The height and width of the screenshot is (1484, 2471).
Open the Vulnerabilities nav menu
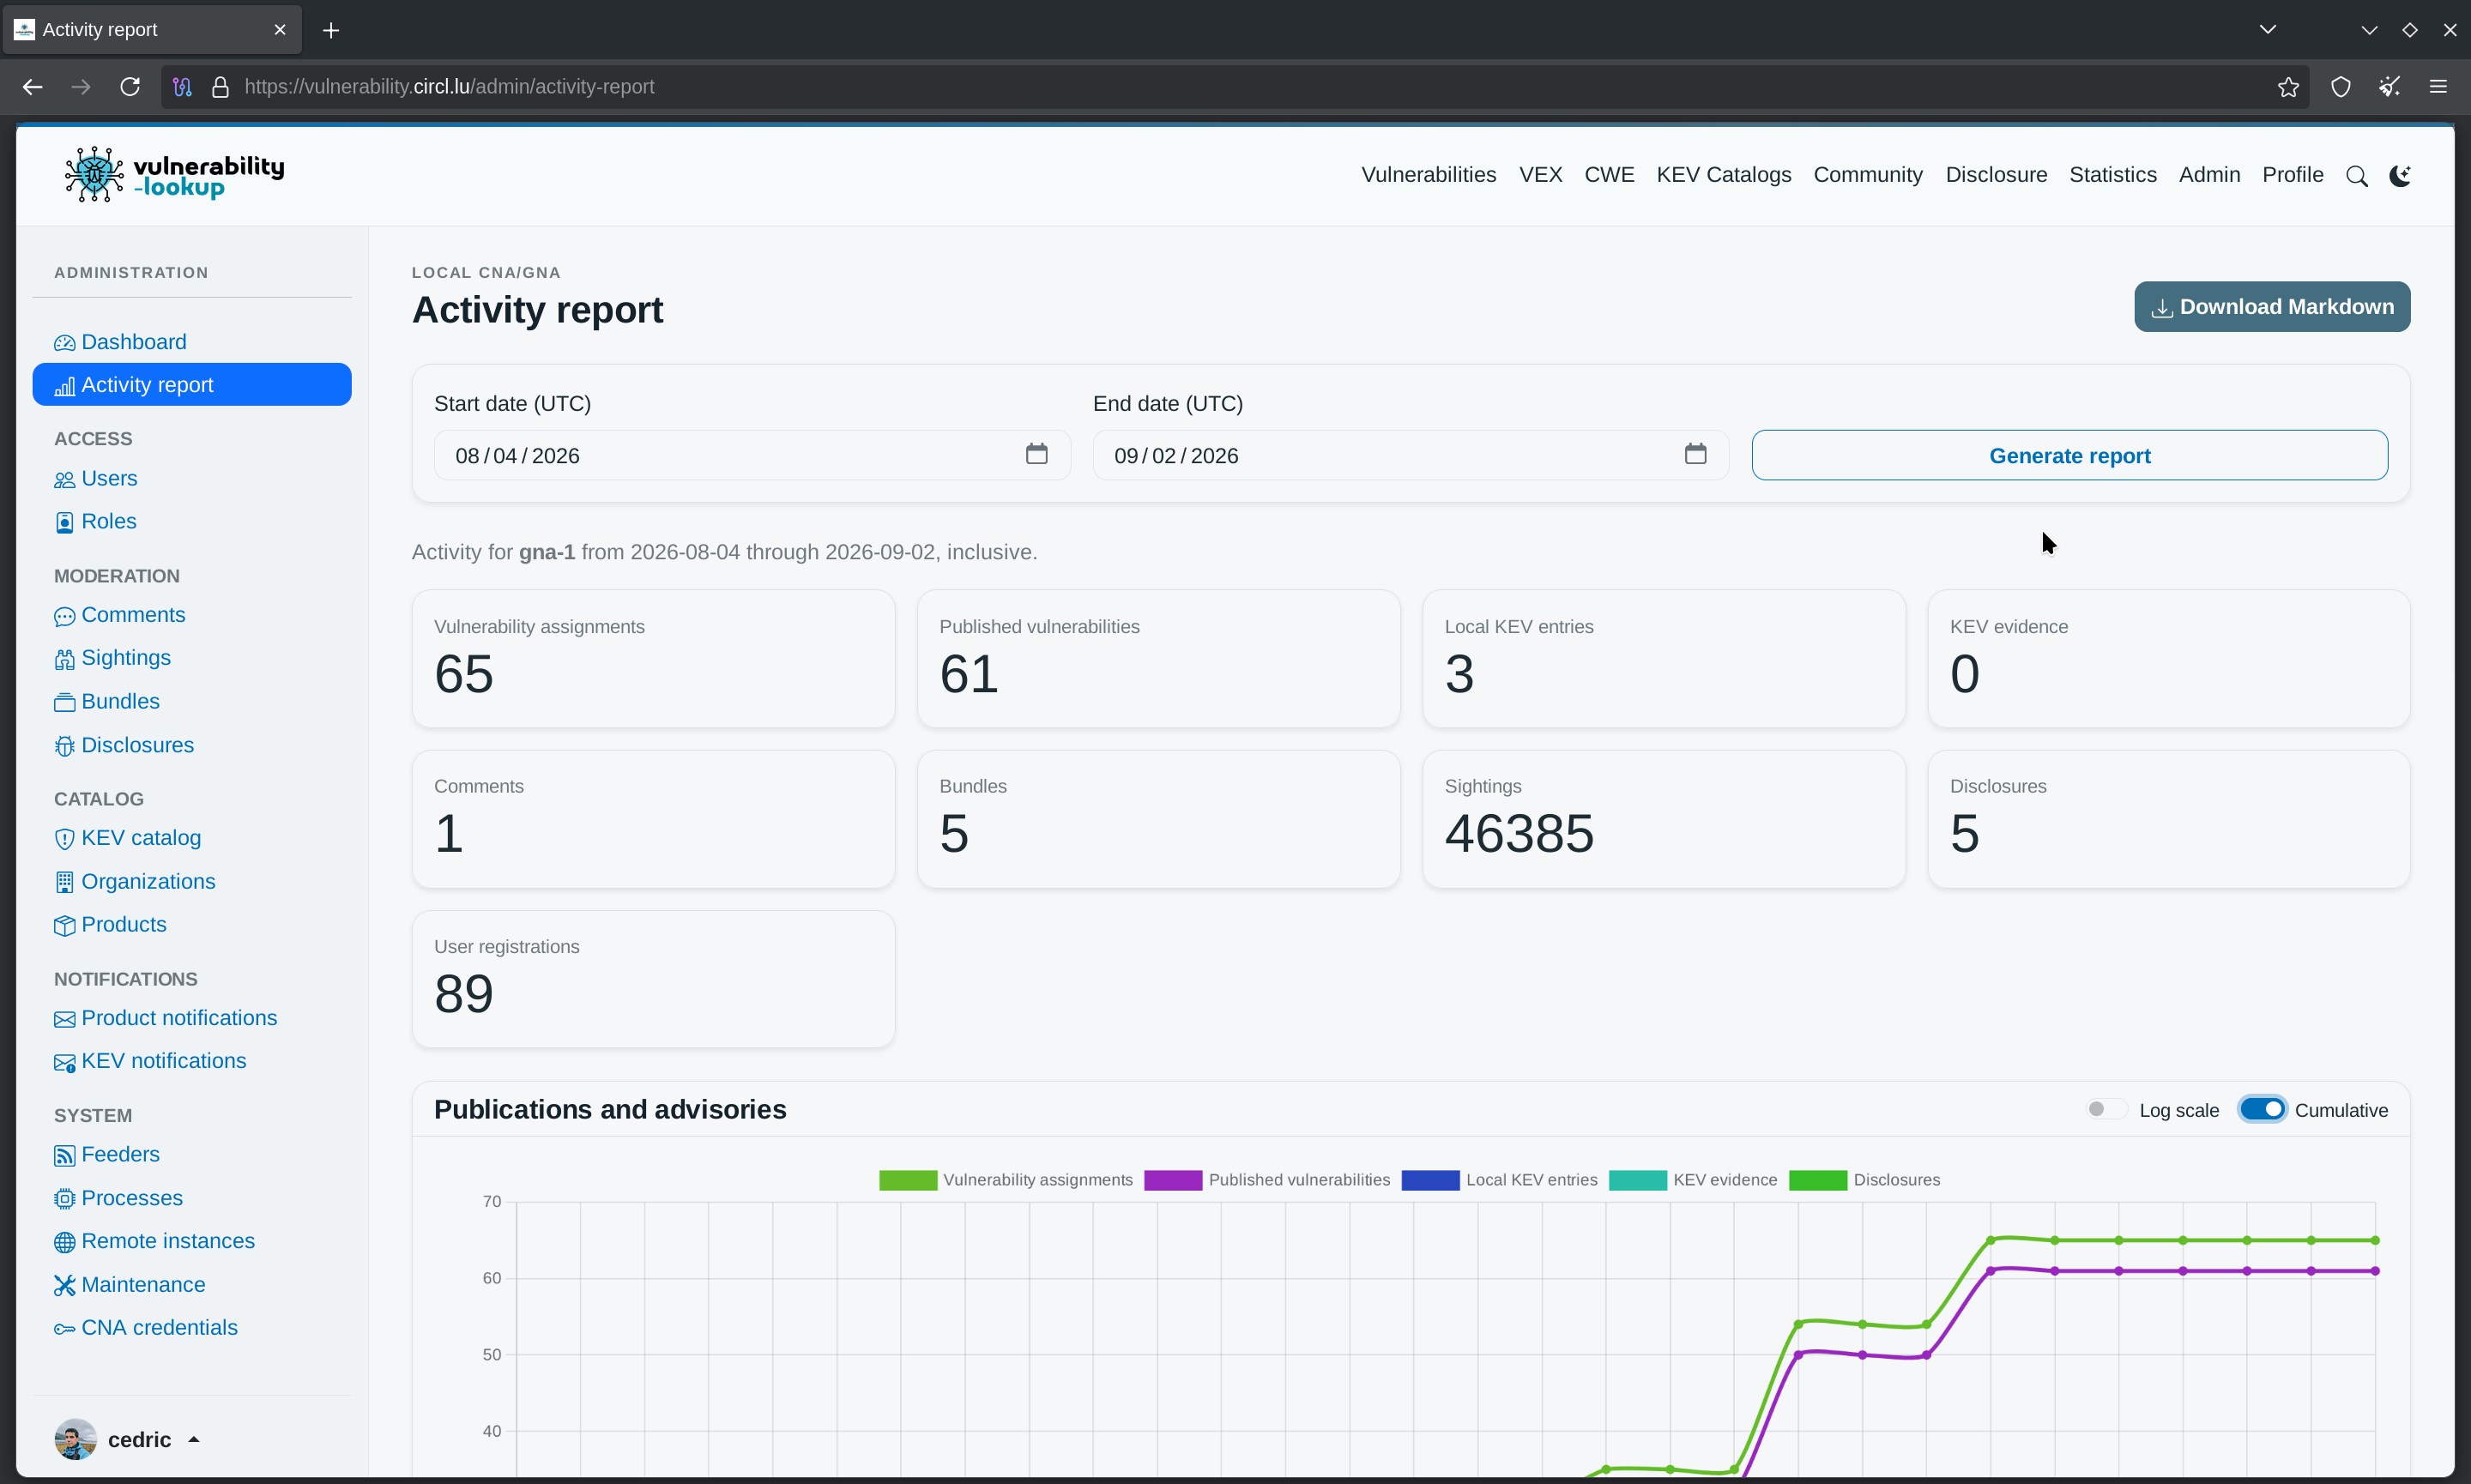click(1428, 175)
